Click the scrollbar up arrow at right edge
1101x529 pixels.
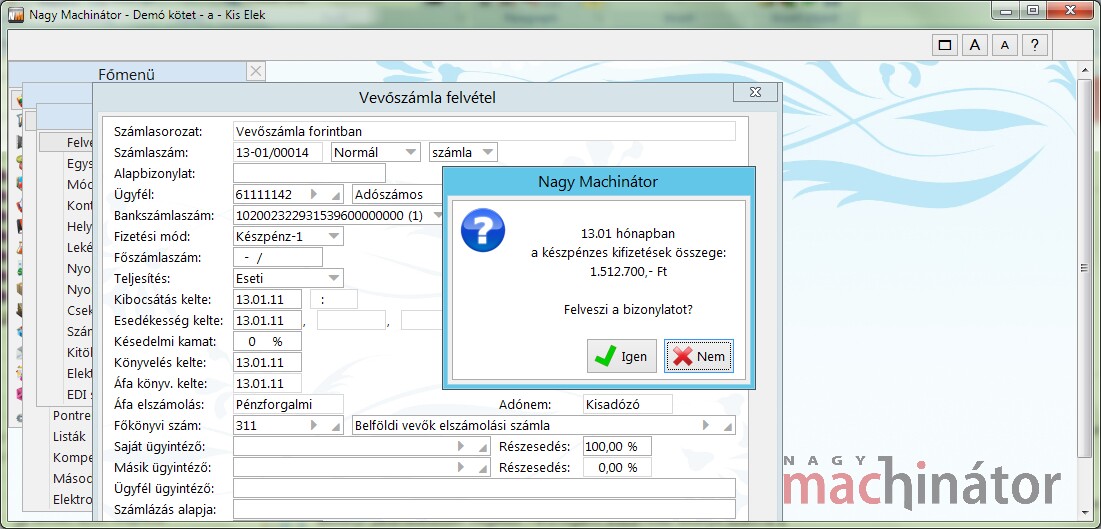tap(1086, 70)
